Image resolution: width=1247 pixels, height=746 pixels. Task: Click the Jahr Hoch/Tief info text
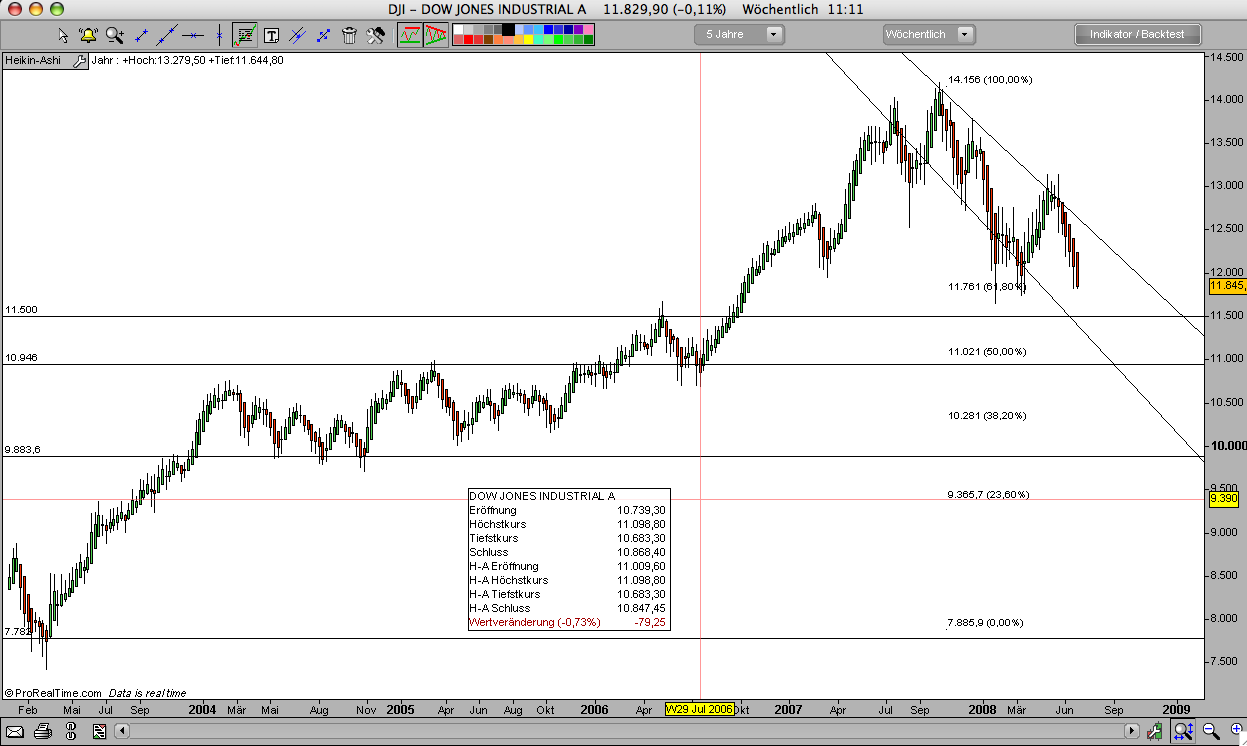click(187, 60)
